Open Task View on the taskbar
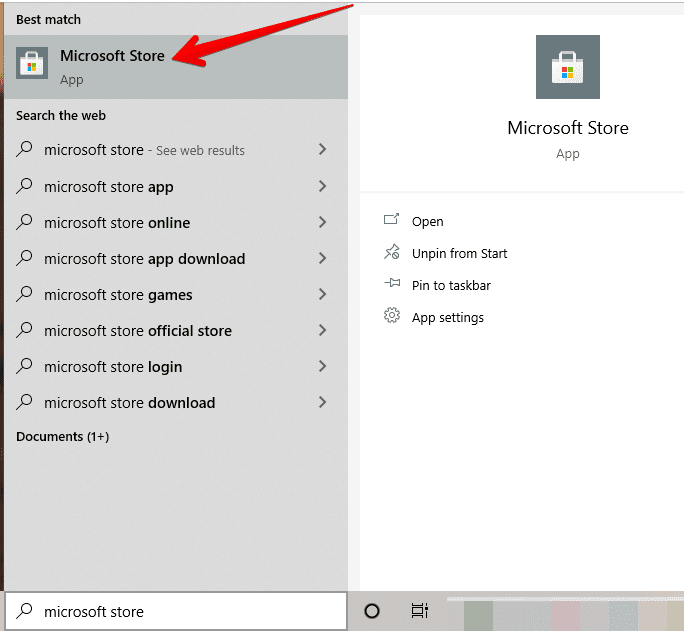The height and width of the screenshot is (631, 684). (420, 611)
